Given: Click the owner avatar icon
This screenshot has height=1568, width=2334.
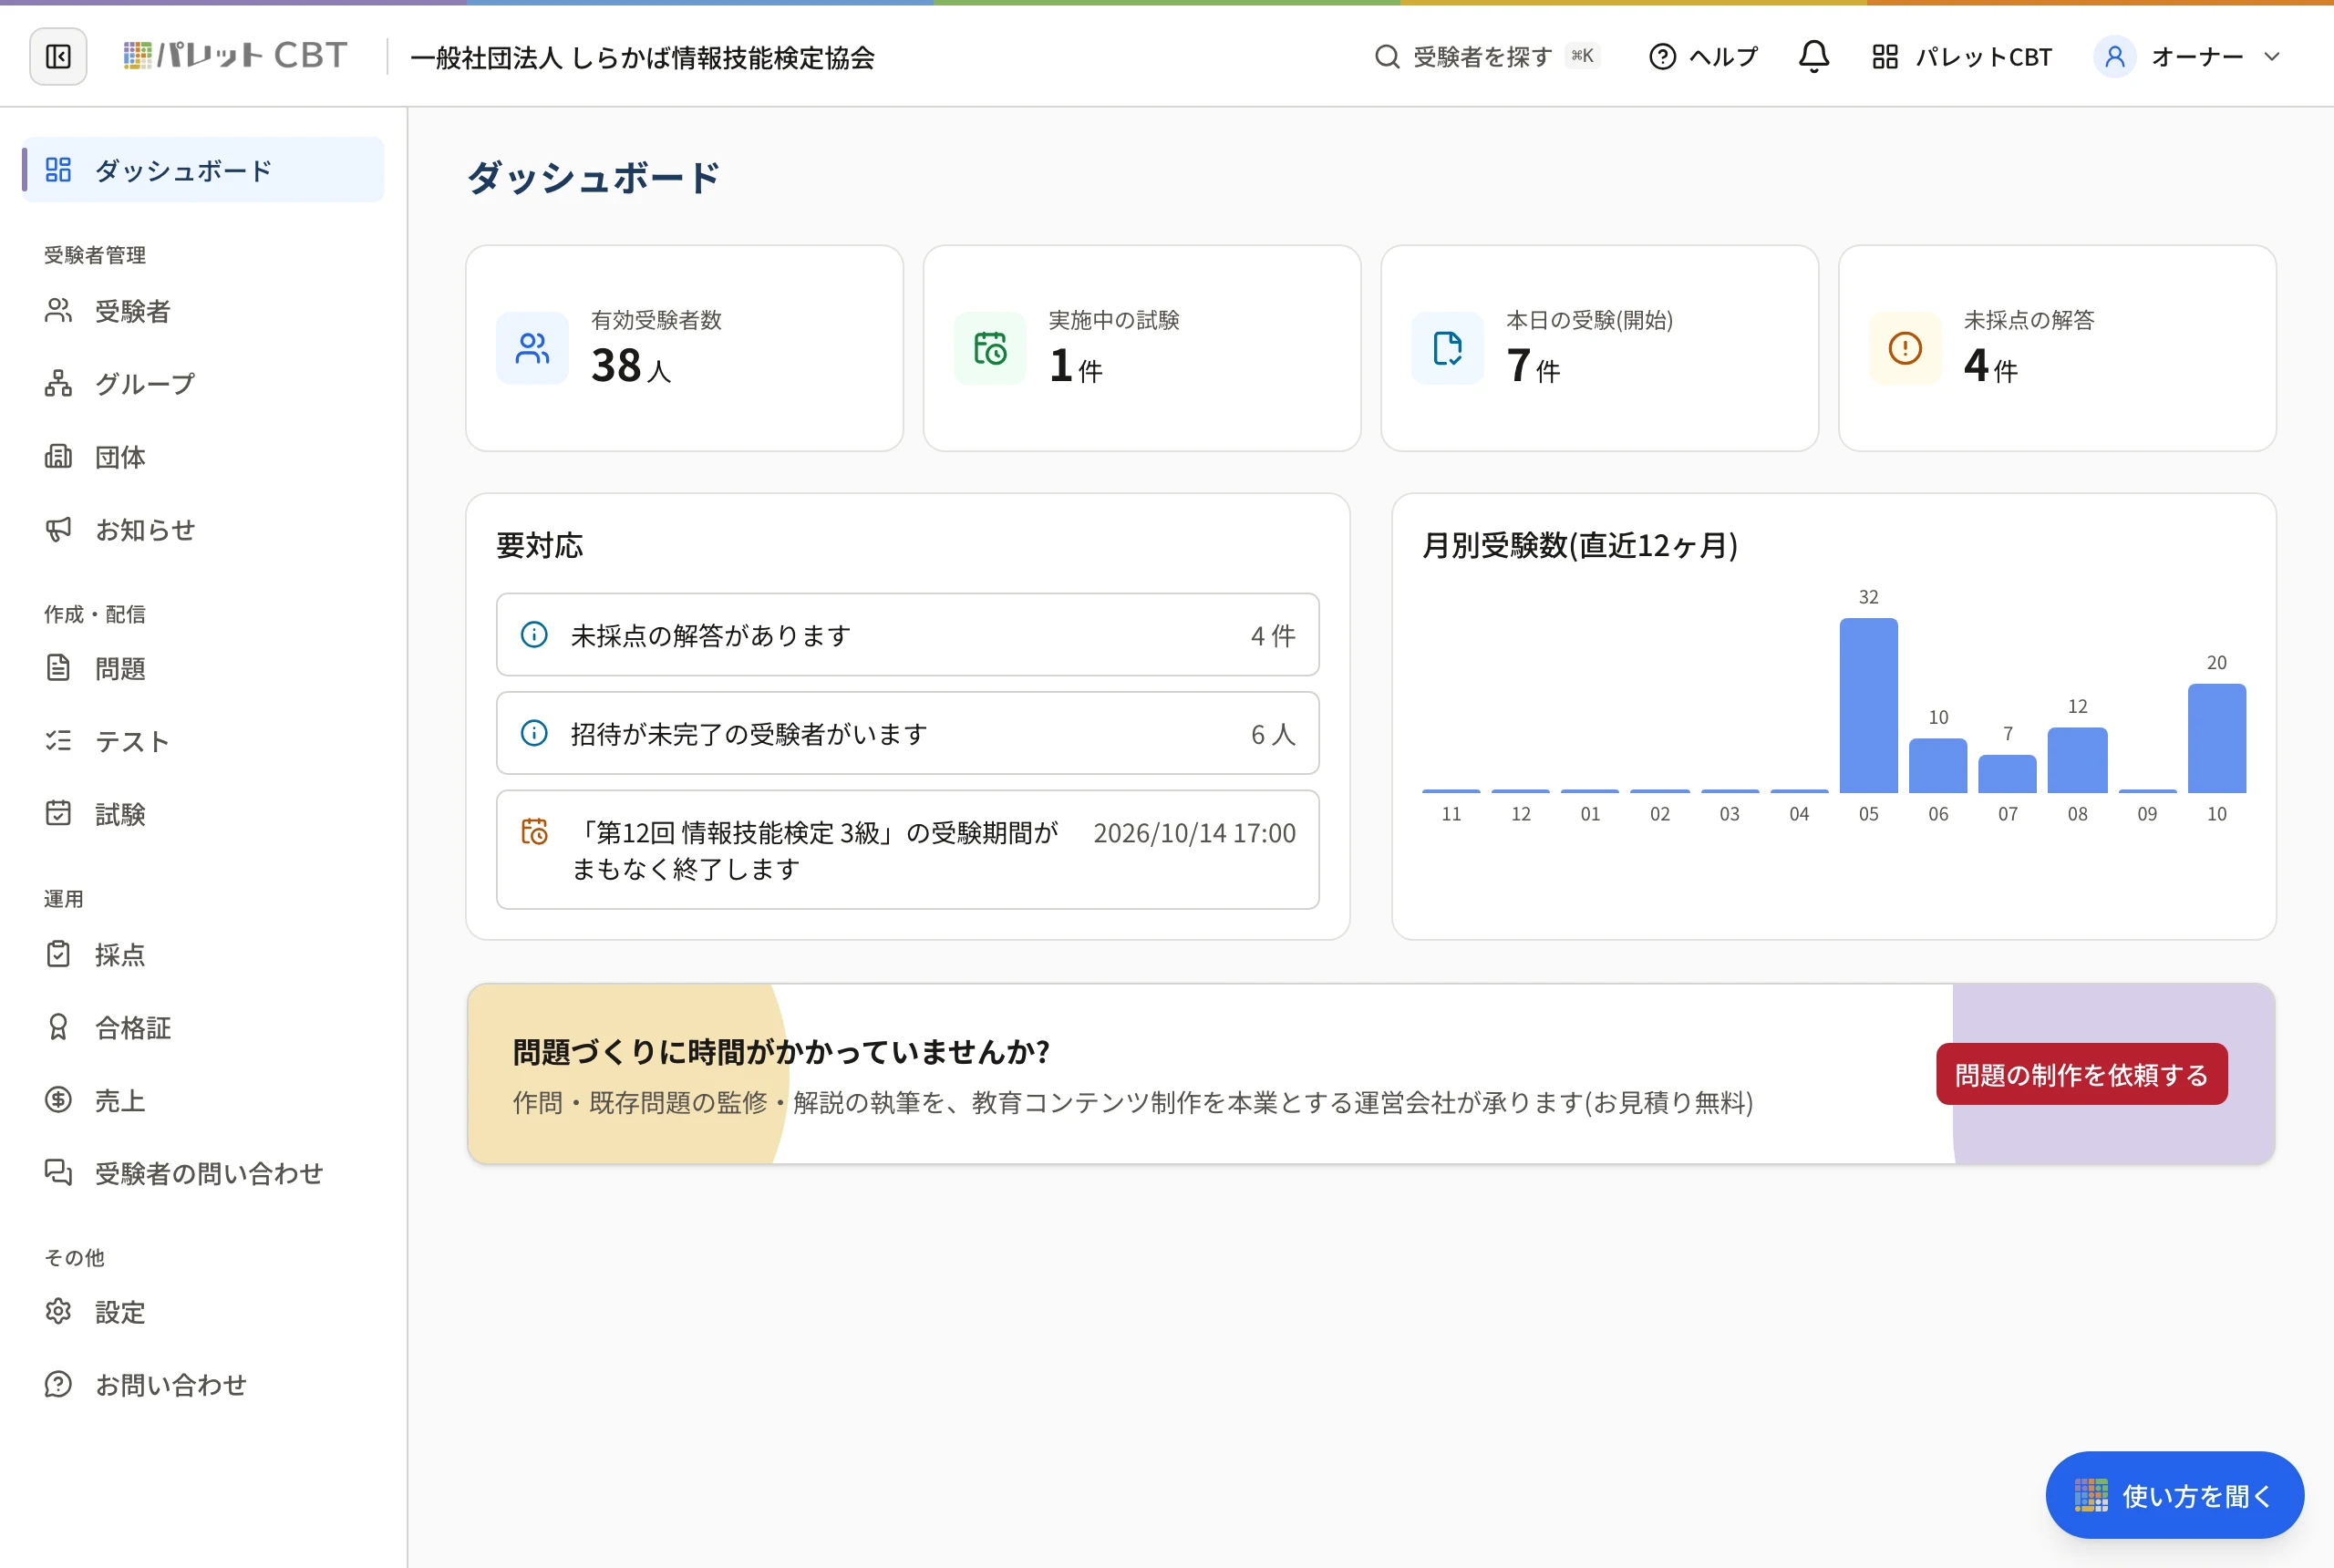Looking at the screenshot, I should pyautogui.click(x=2114, y=57).
